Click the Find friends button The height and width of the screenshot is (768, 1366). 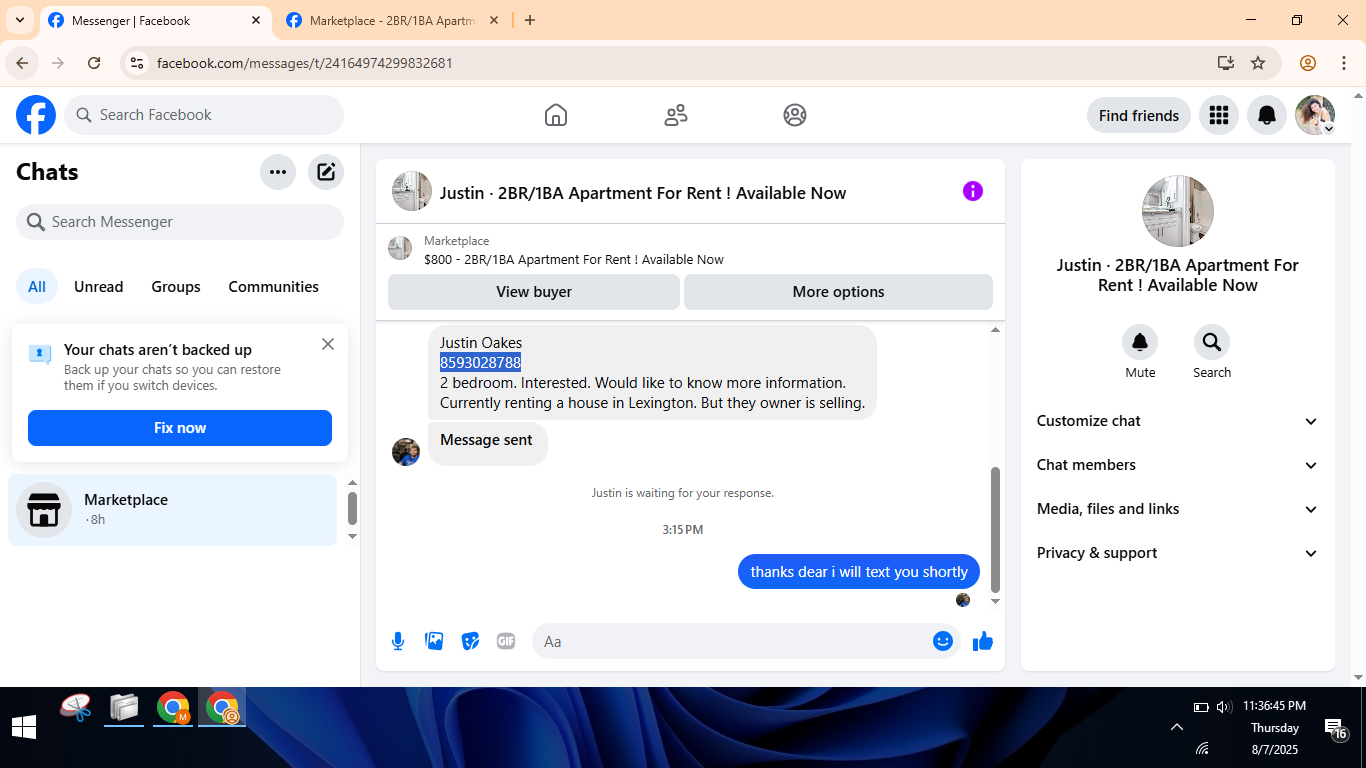coord(1139,115)
